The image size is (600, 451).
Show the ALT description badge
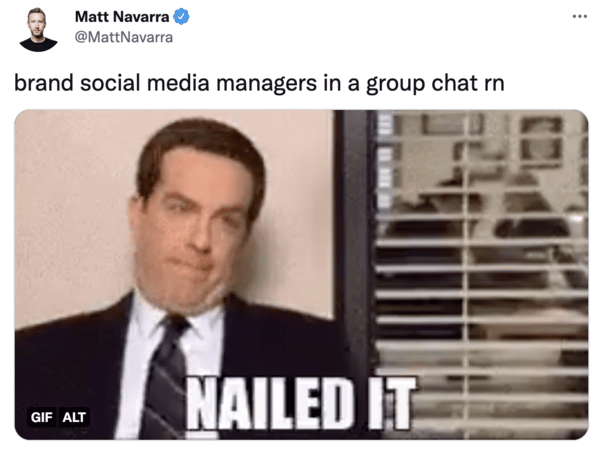pos(74,417)
